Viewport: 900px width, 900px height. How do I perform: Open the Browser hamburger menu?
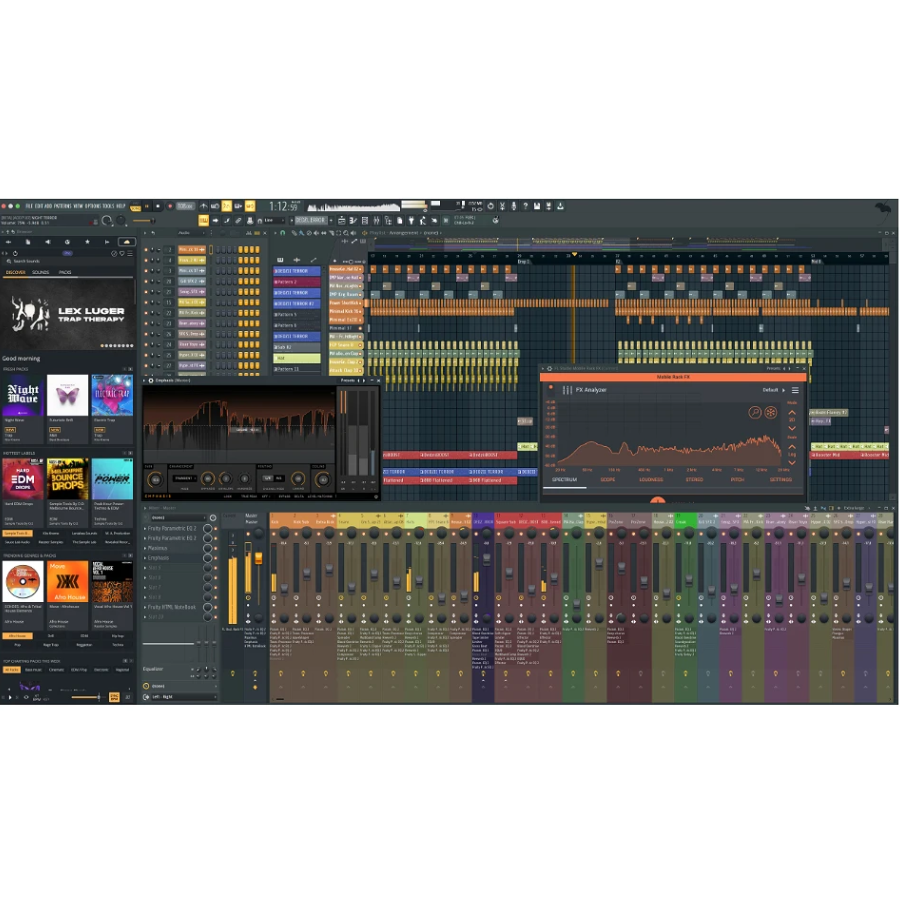[130, 253]
